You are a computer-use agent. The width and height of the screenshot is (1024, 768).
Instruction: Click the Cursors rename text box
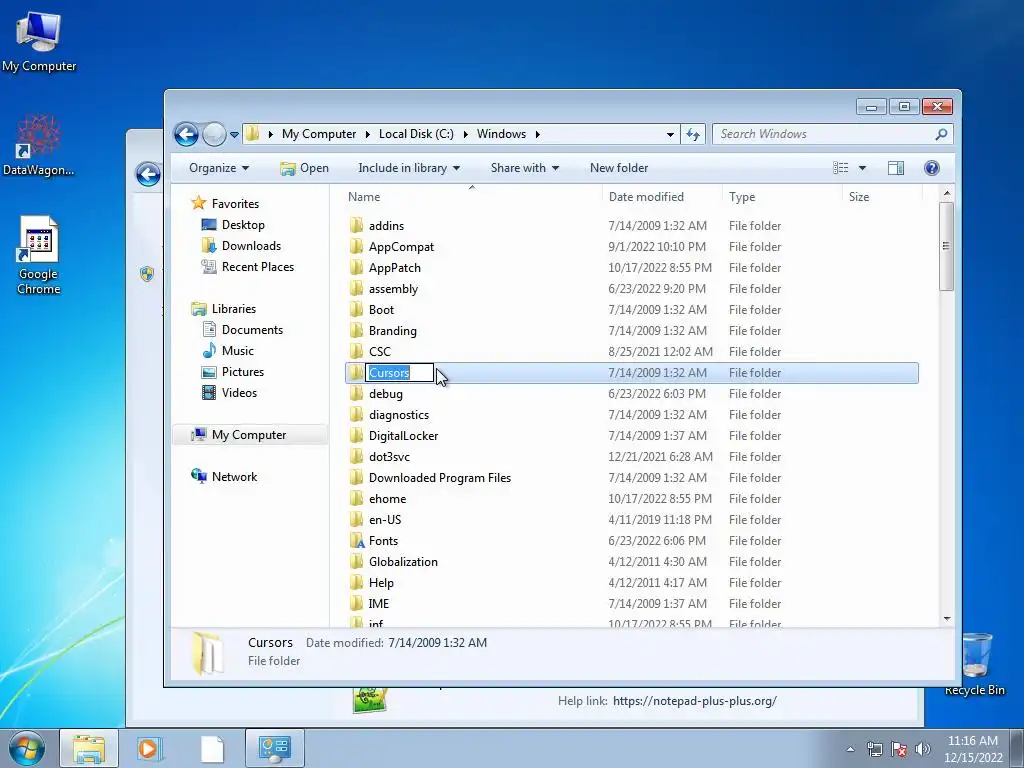click(x=399, y=373)
